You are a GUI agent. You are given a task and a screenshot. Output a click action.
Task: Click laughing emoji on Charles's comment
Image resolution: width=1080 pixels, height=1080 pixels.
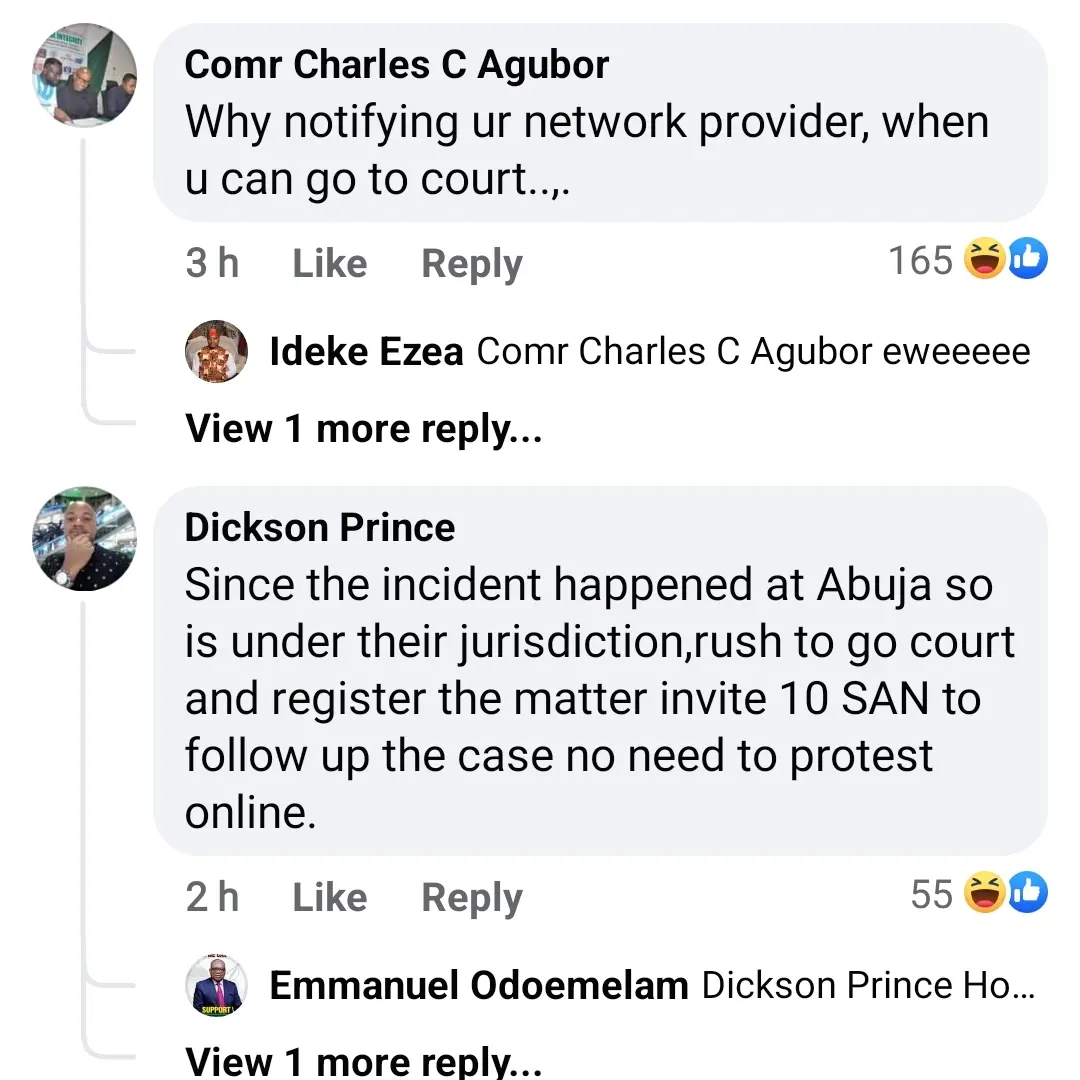click(x=985, y=261)
